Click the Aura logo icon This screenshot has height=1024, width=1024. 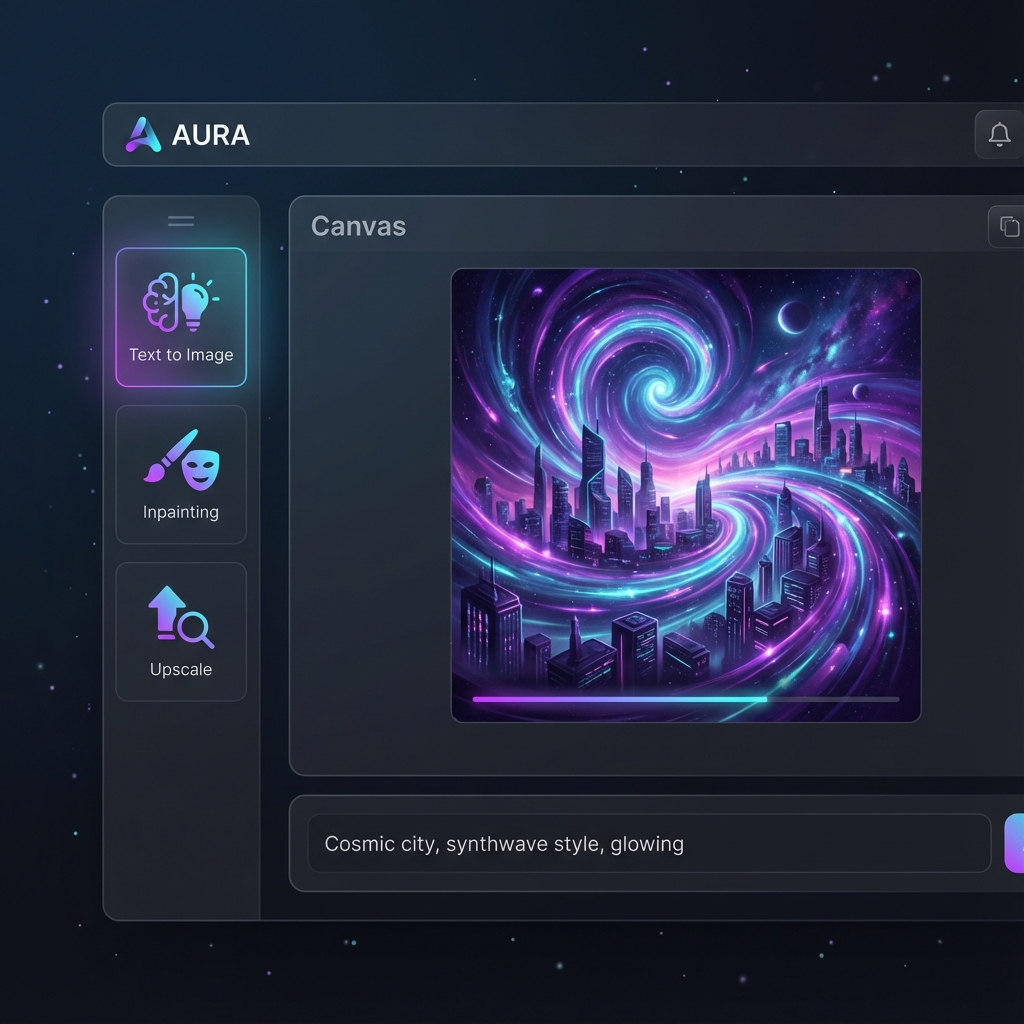(143, 134)
